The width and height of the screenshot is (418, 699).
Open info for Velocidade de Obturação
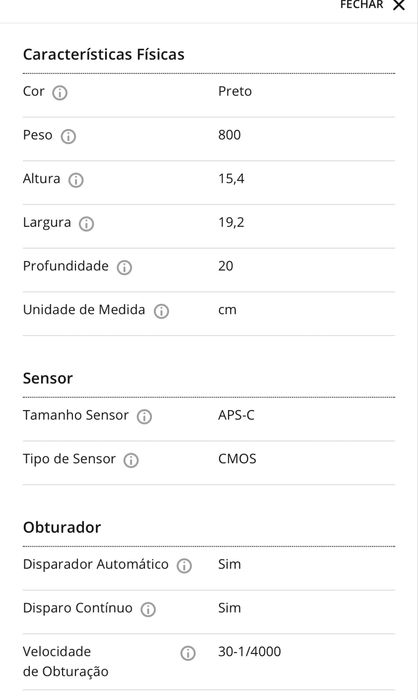(188, 653)
